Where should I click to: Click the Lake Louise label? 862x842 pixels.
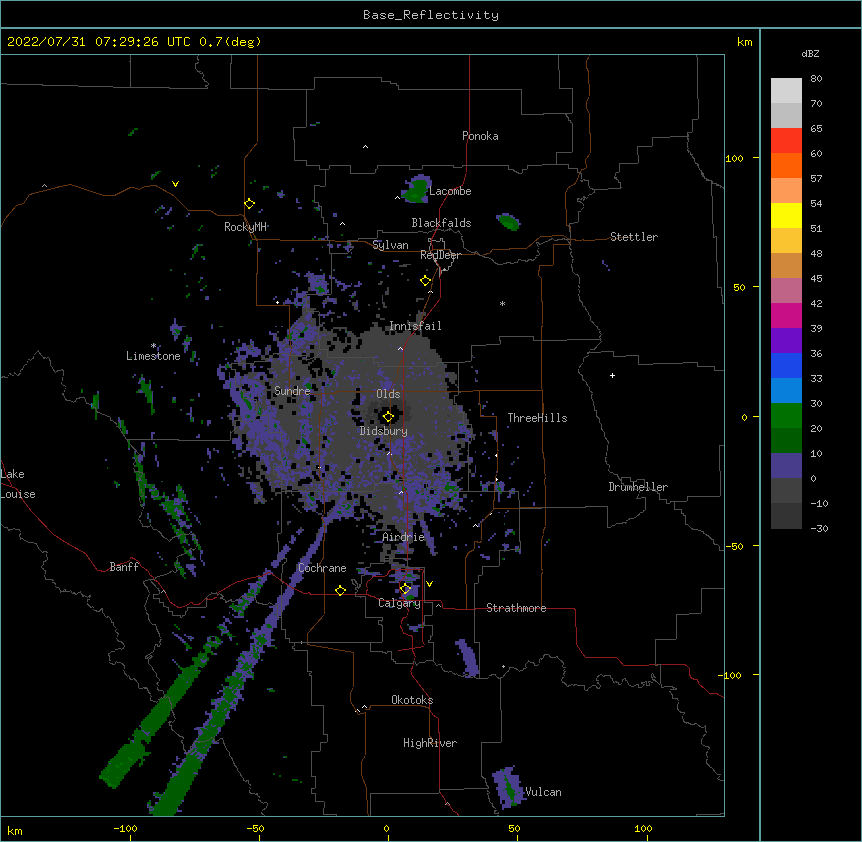pyautogui.click(x=18, y=484)
